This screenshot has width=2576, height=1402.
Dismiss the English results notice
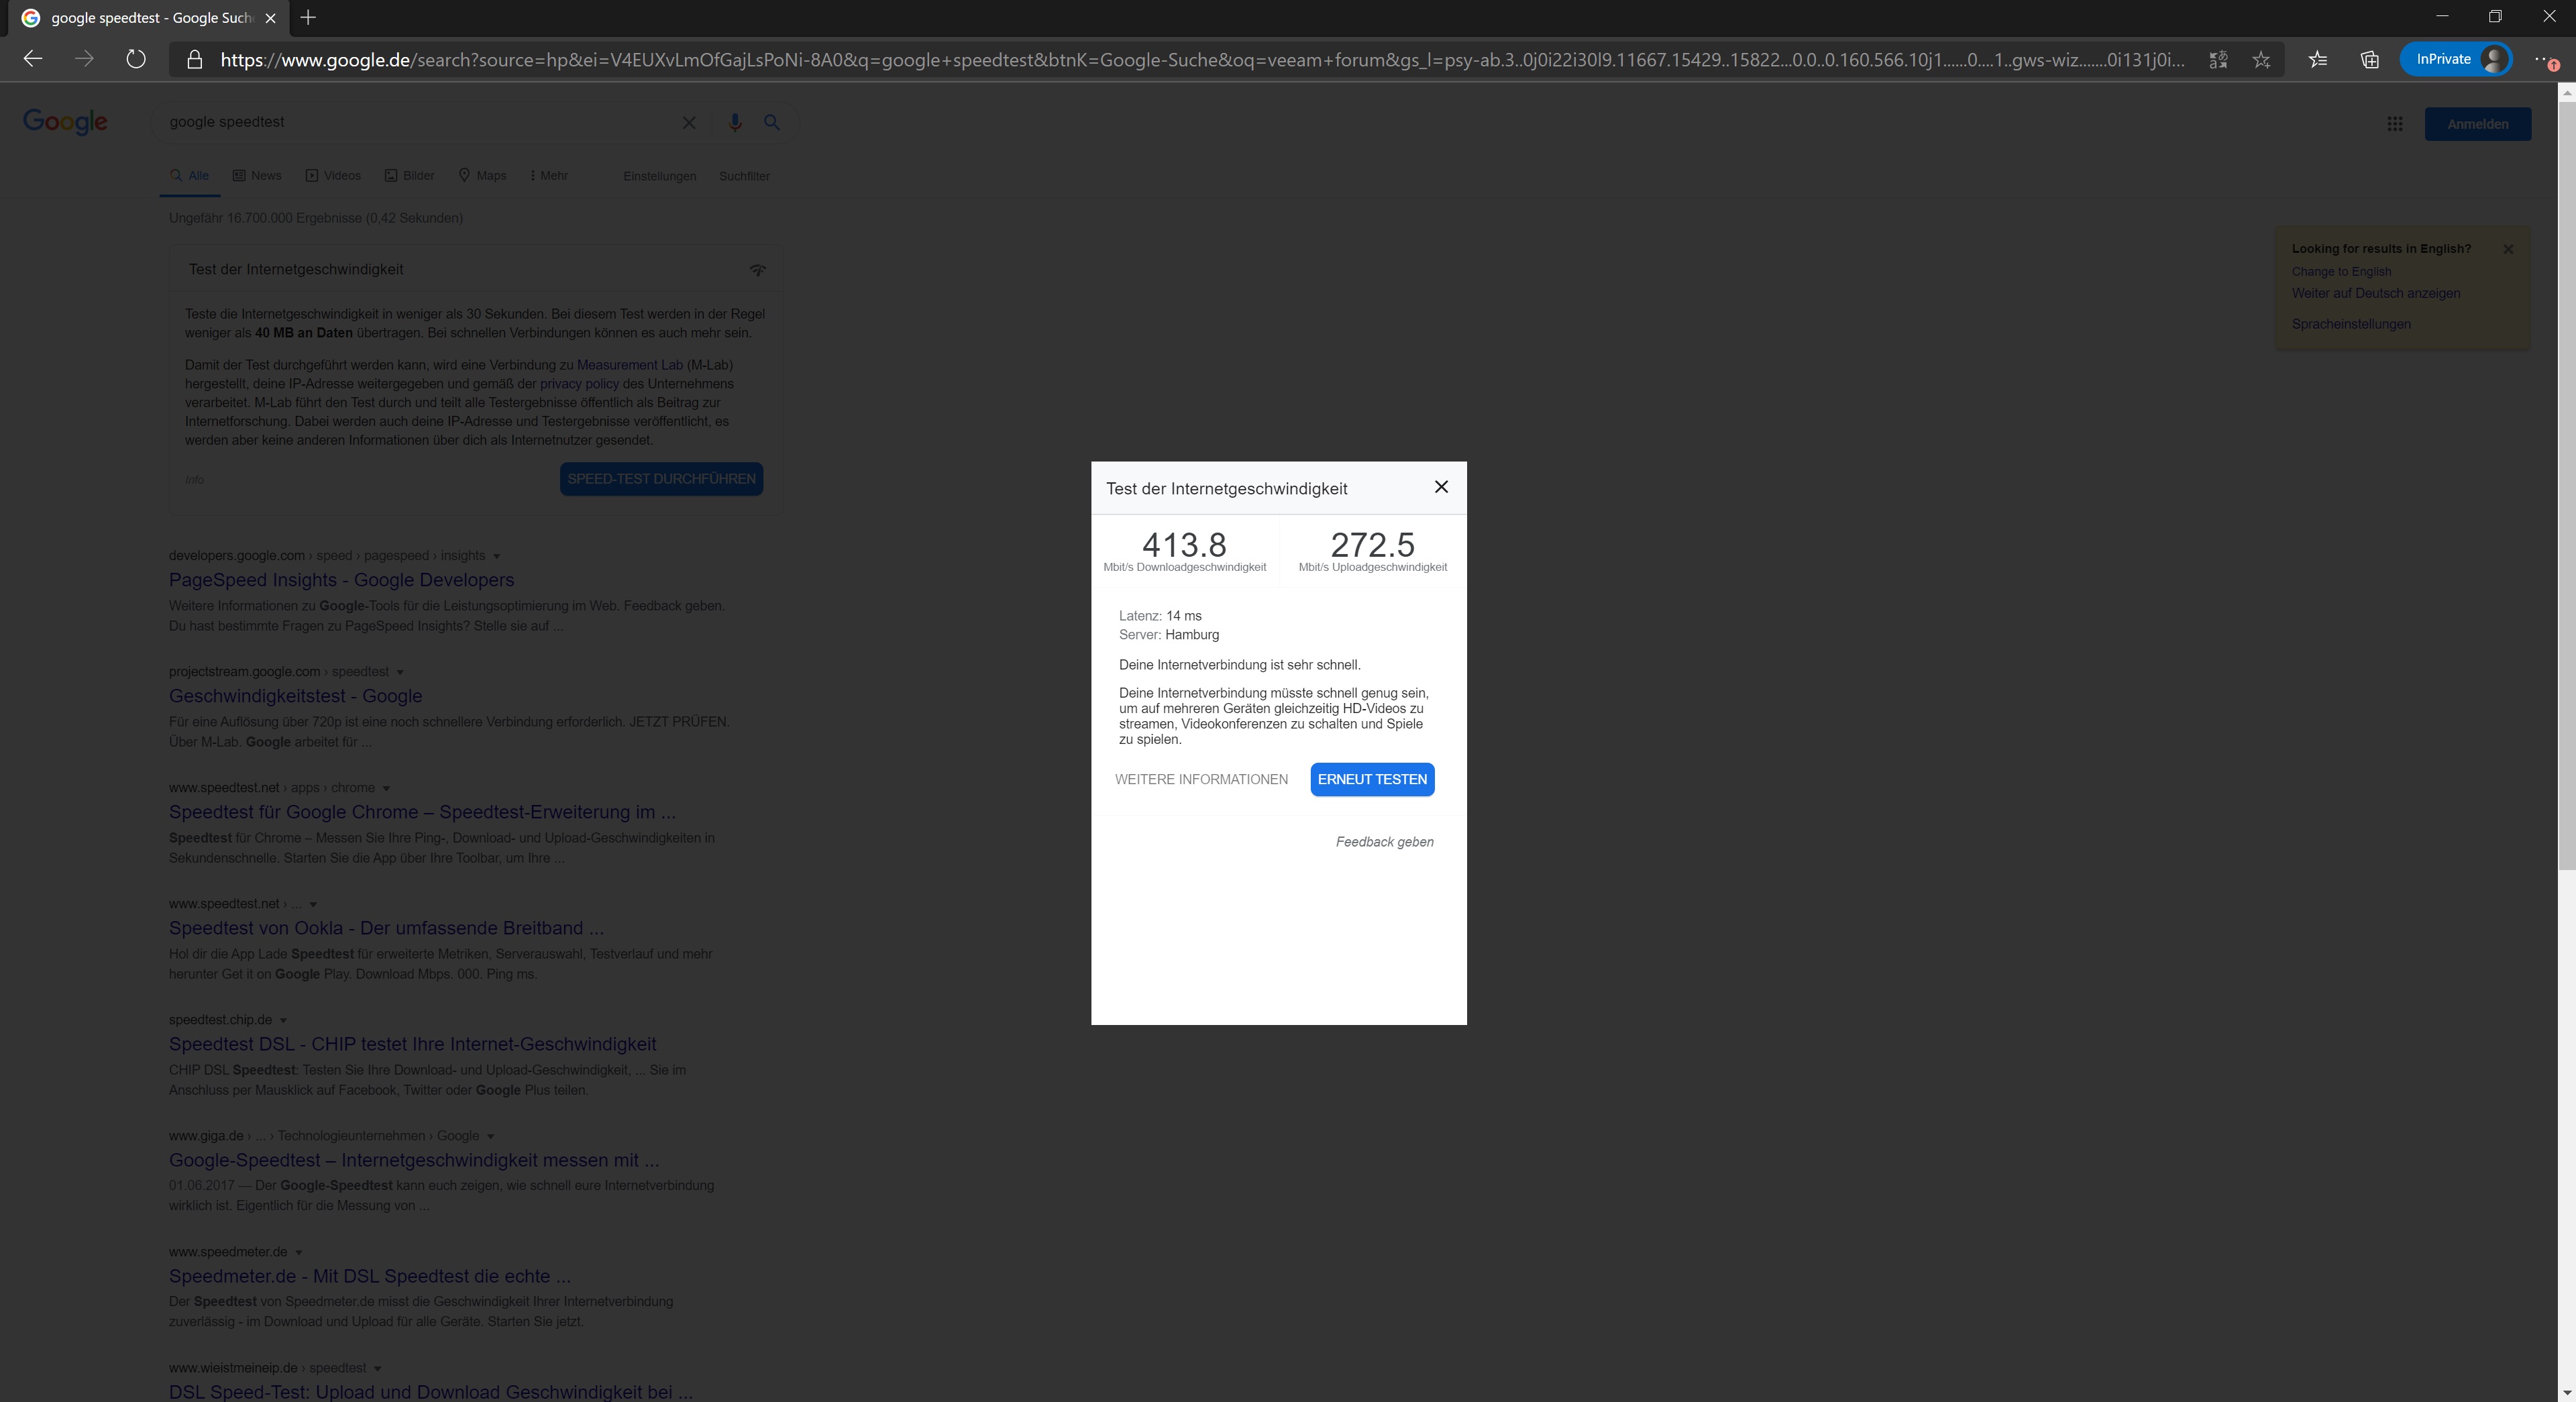pyautogui.click(x=2508, y=249)
